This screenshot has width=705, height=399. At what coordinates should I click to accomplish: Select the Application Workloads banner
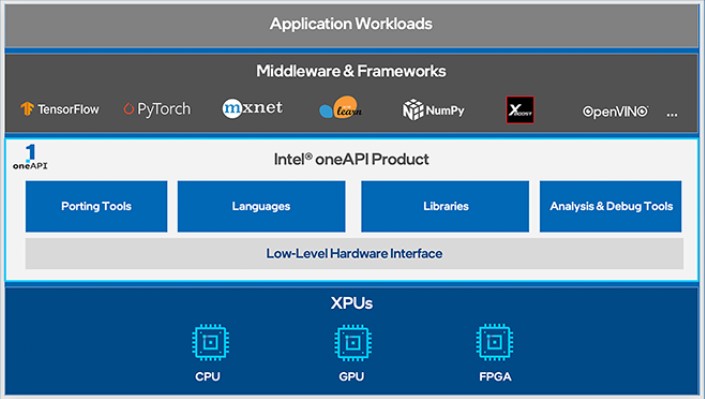coord(351,25)
